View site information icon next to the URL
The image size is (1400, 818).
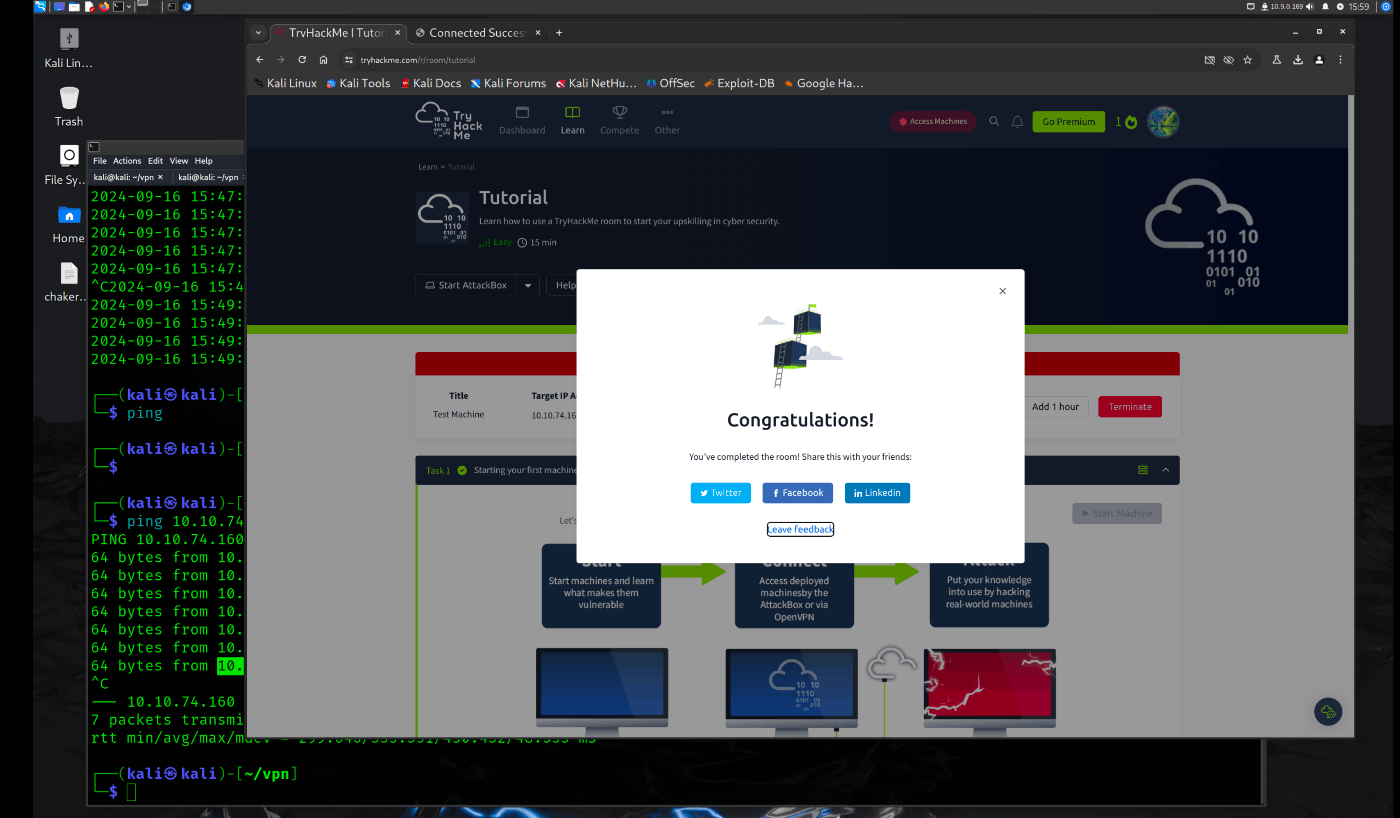point(349,60)
